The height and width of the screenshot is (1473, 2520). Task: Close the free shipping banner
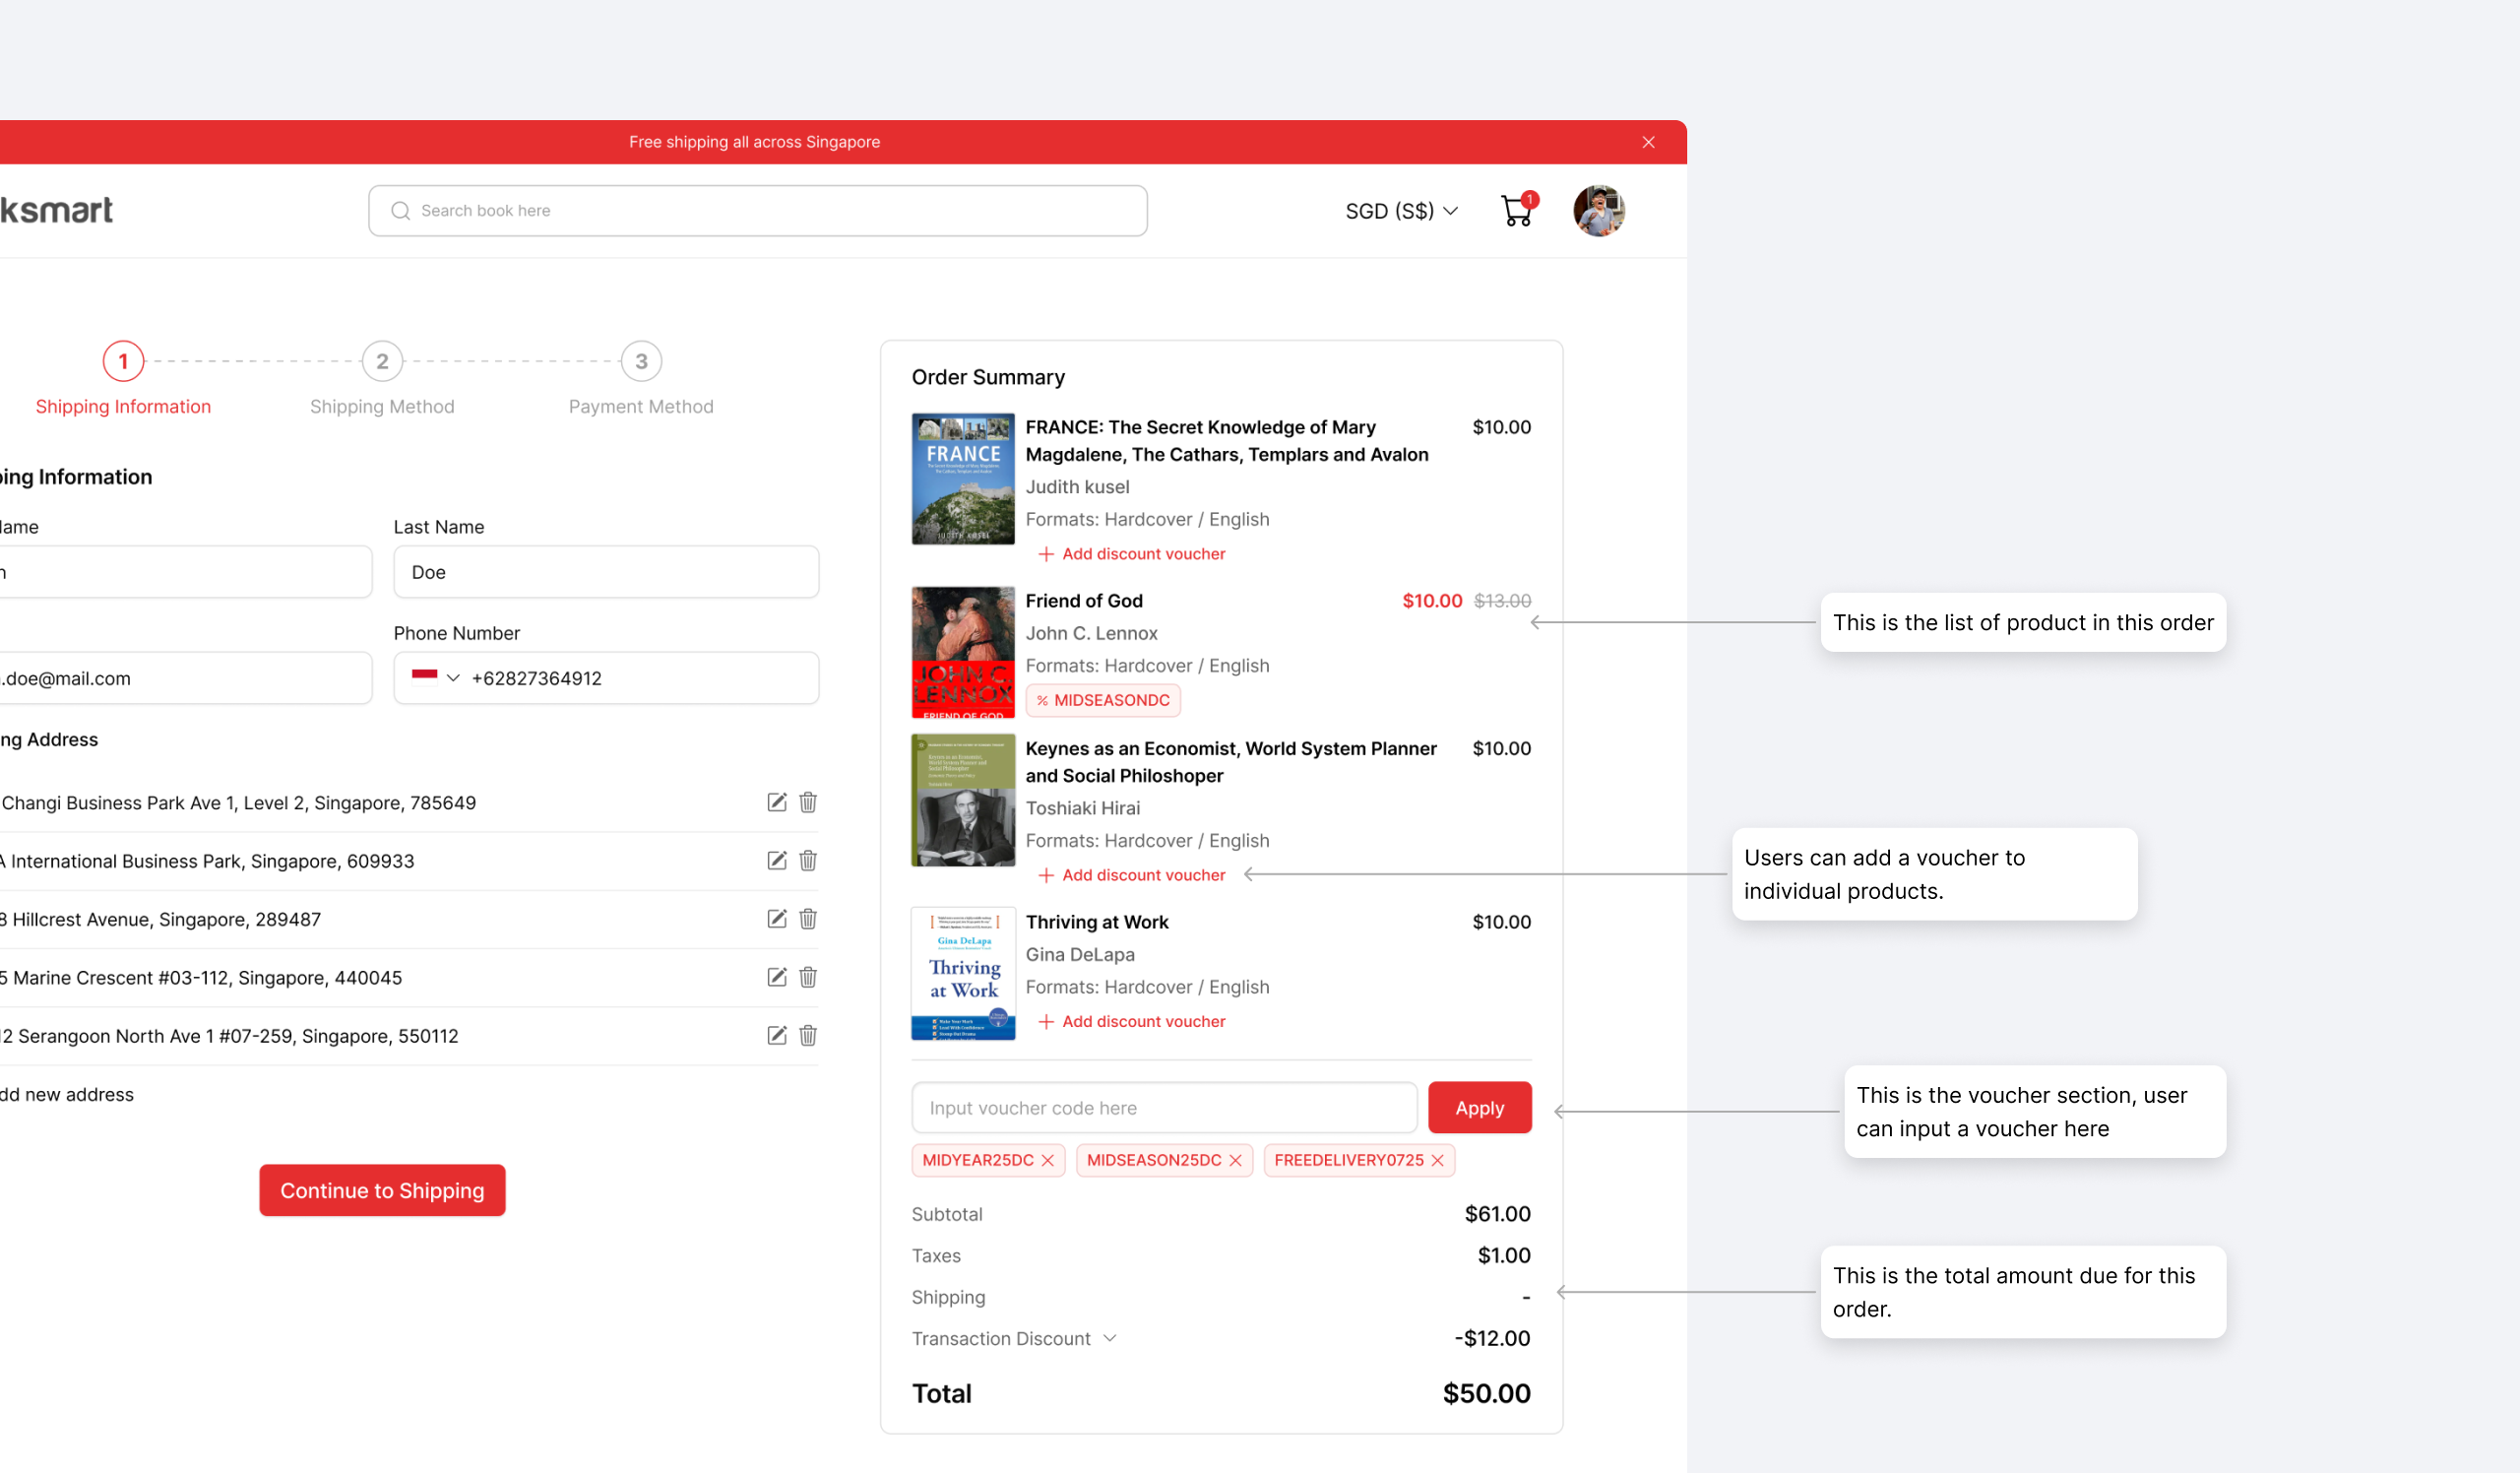(1648, 142)
